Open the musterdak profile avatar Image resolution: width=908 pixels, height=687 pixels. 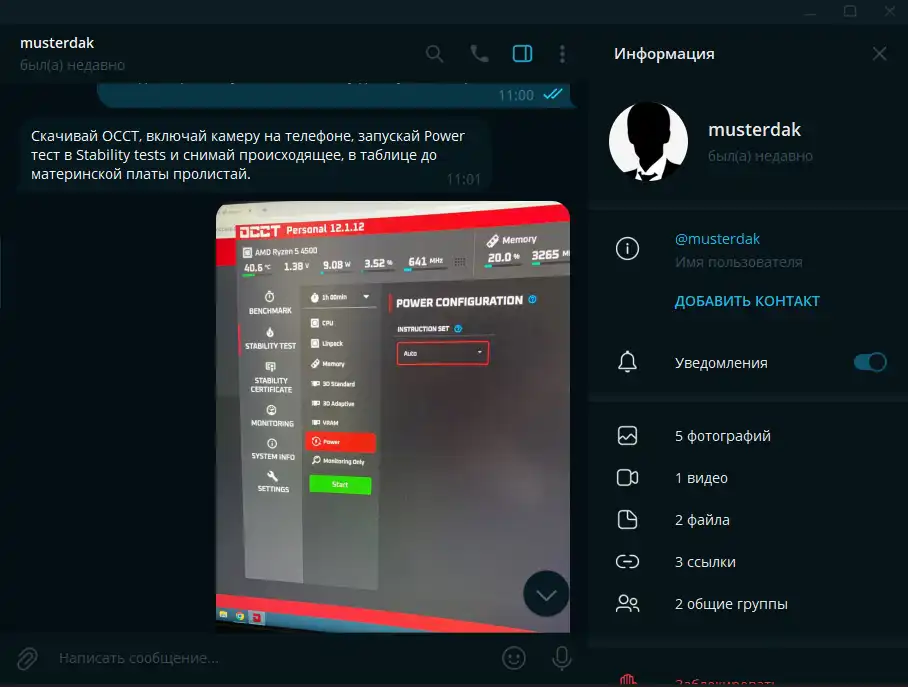[x=648, y=141]
